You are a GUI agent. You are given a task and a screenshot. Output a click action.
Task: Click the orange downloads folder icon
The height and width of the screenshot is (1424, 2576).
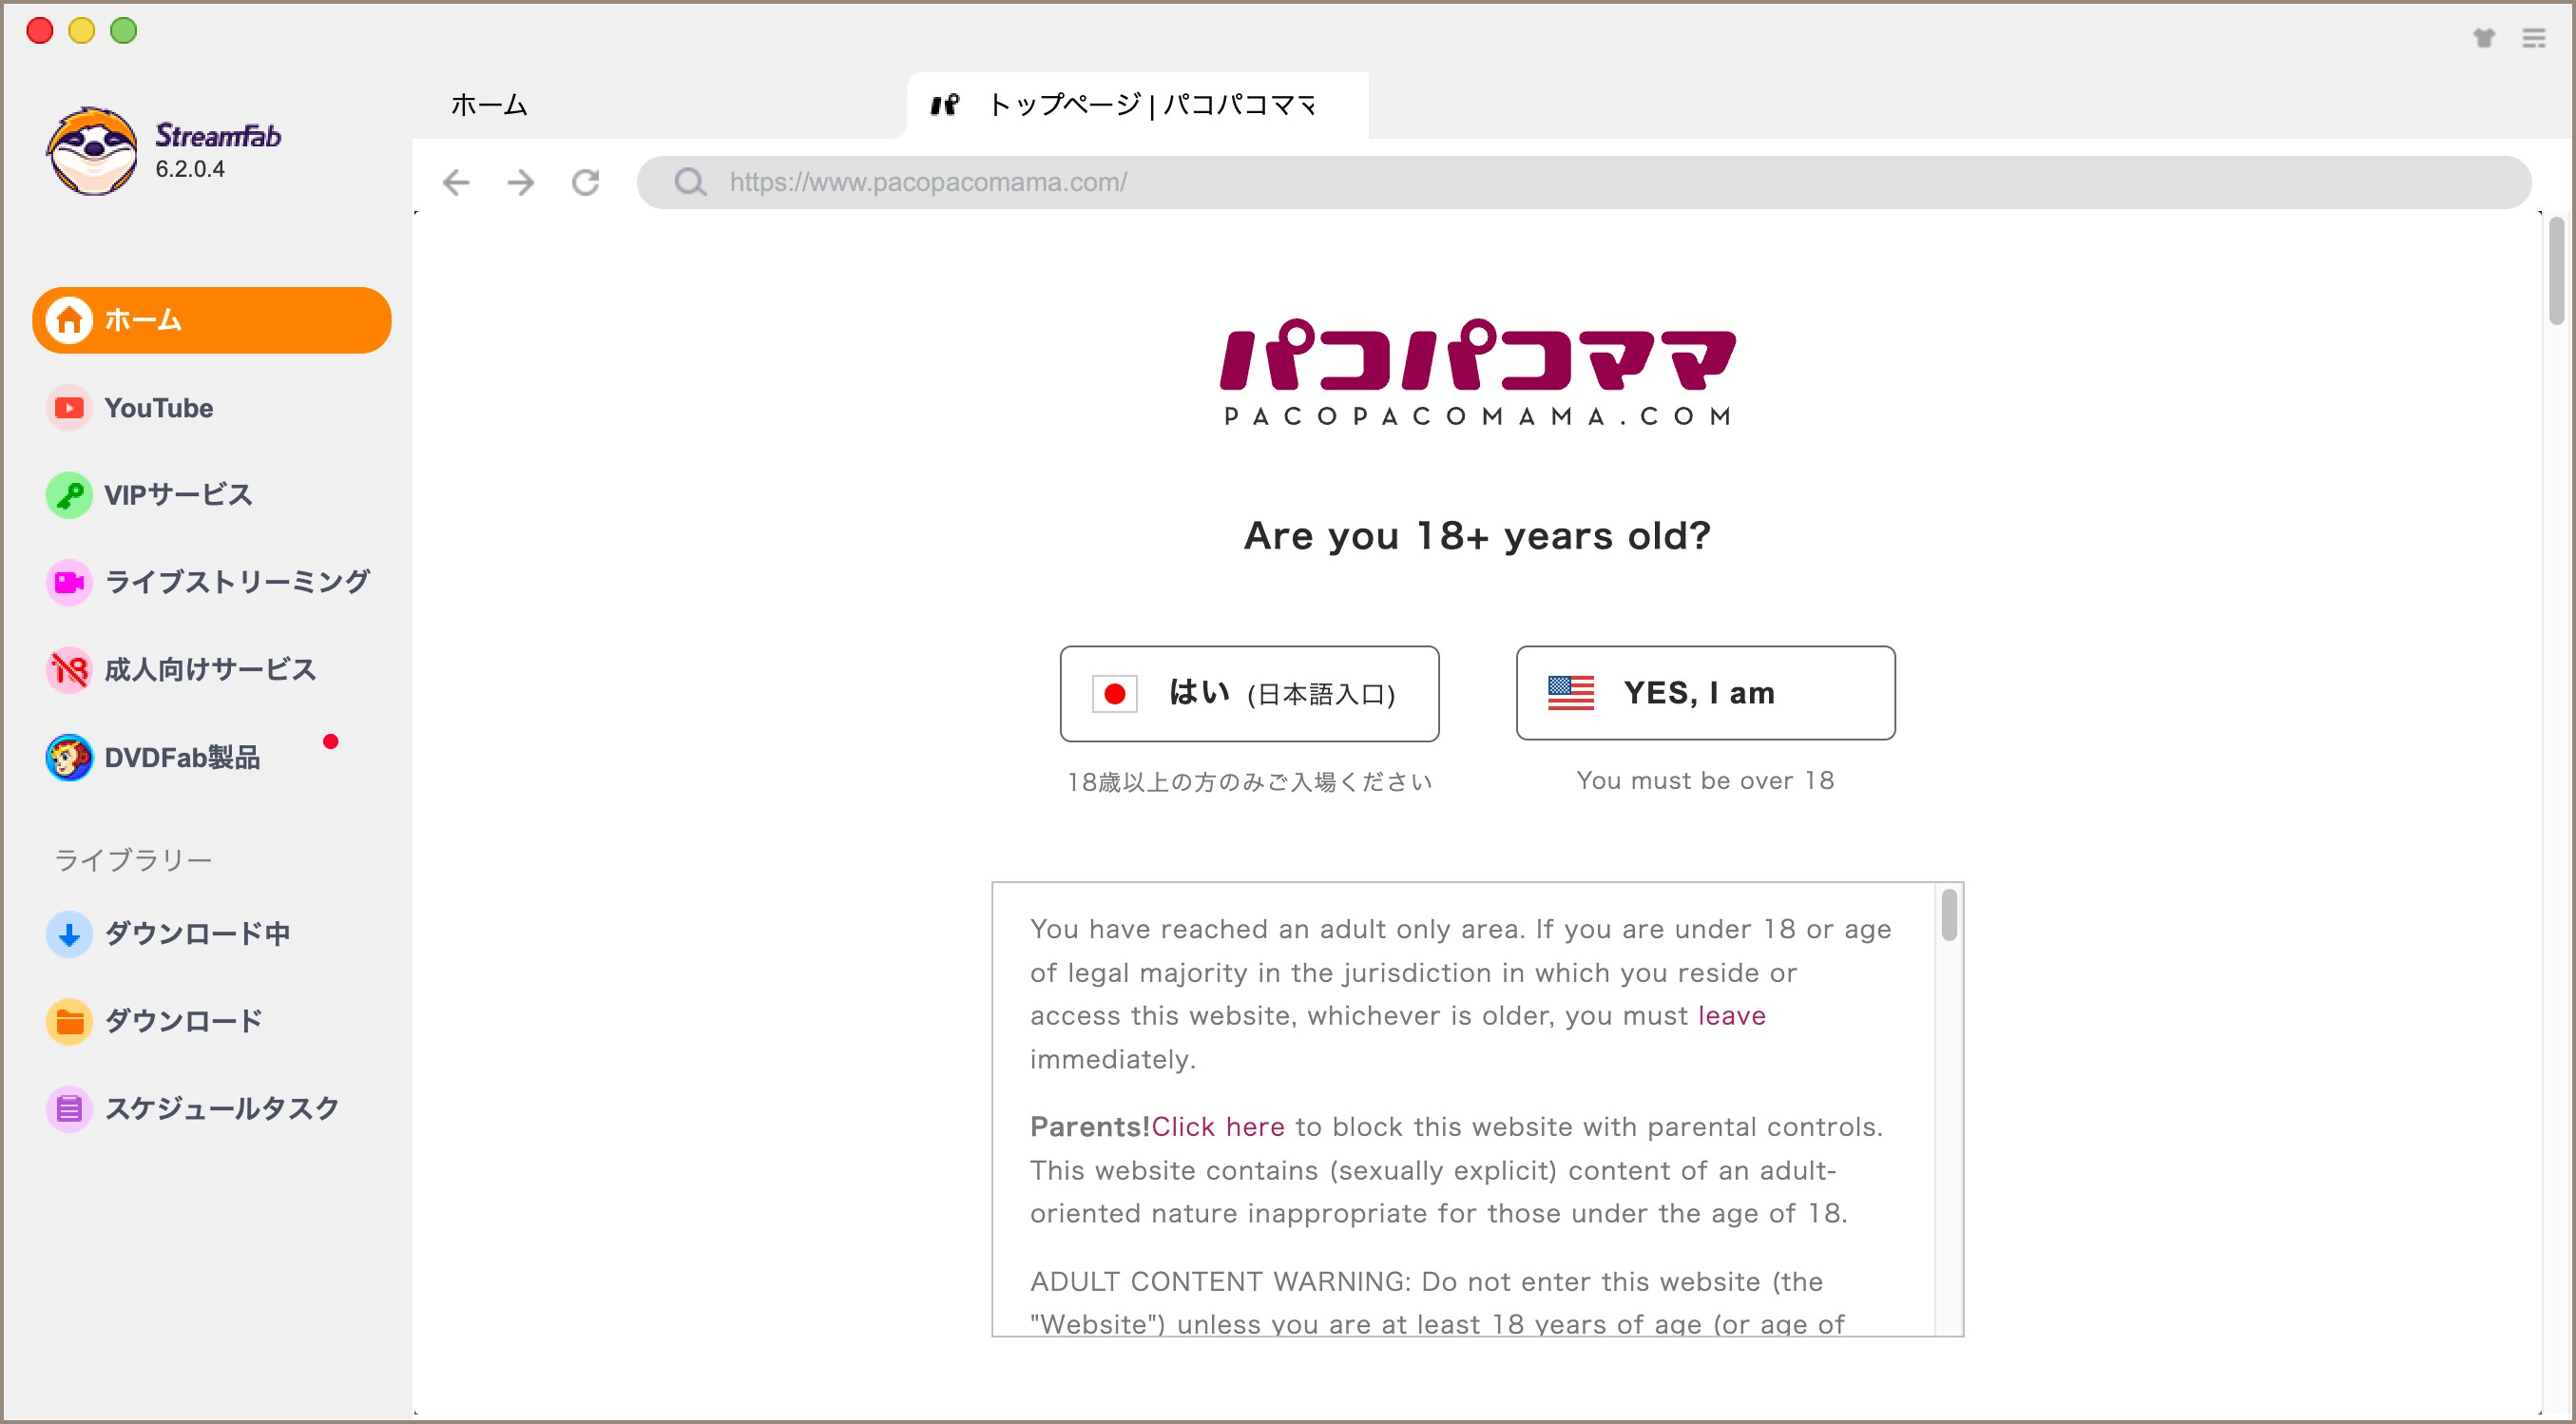click(x=69, y=1021)
